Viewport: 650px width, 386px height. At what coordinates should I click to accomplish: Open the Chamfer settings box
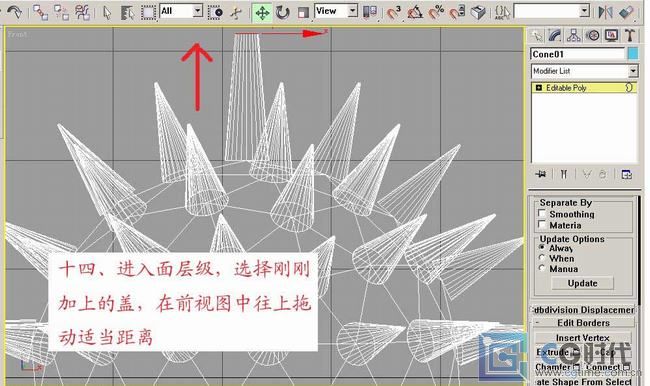577,367
